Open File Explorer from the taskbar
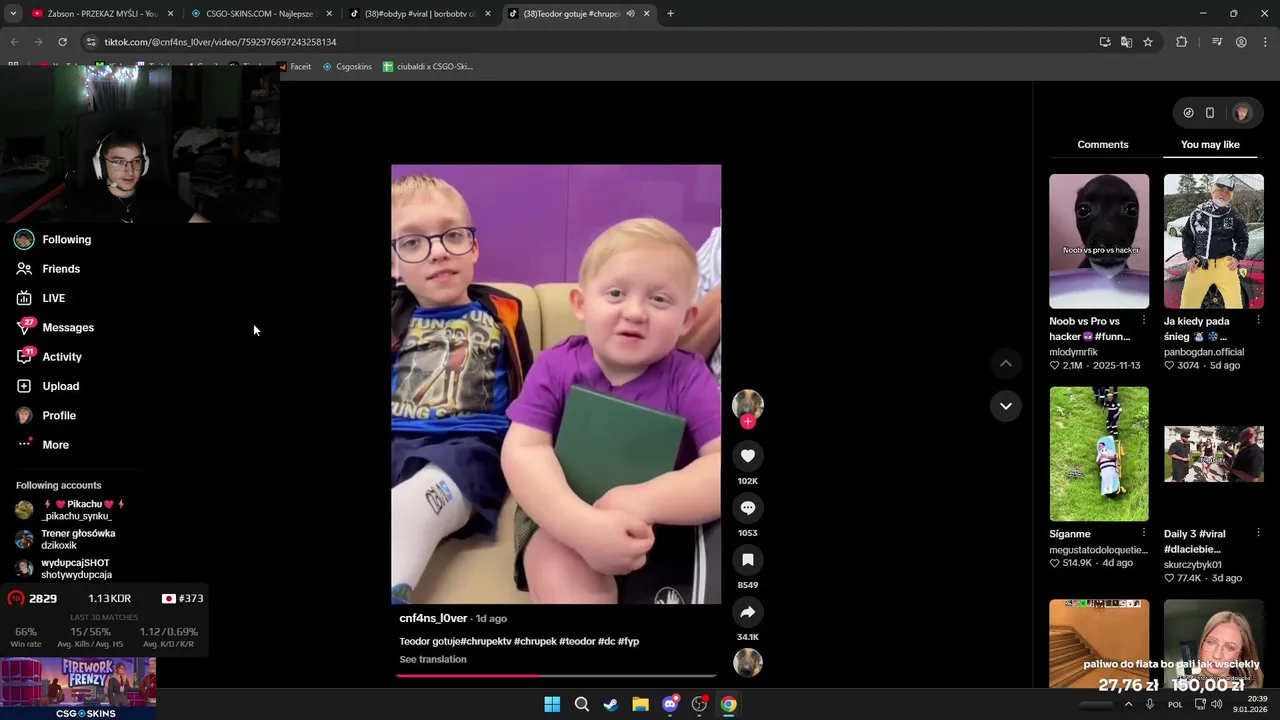1280x720 pixels. pyautogui.click(x=640, y=704)
